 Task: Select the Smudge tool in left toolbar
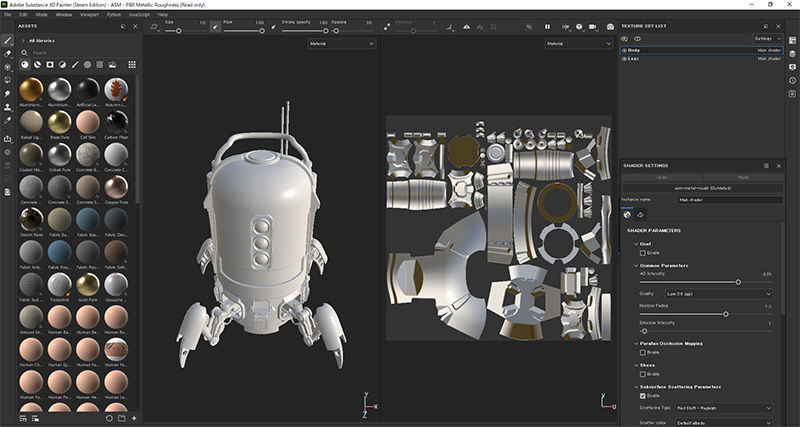point(8,93)
